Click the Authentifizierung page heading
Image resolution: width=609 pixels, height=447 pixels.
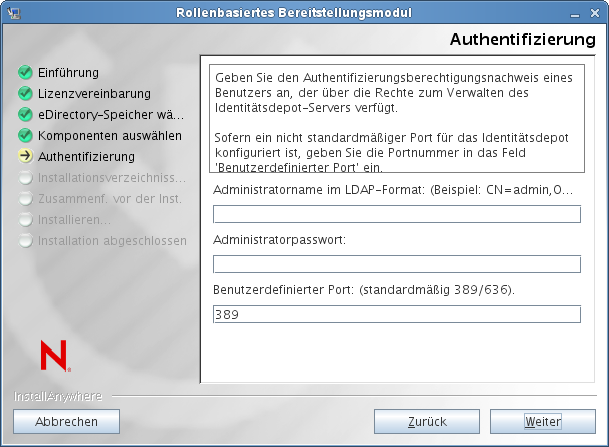point(522,39)
